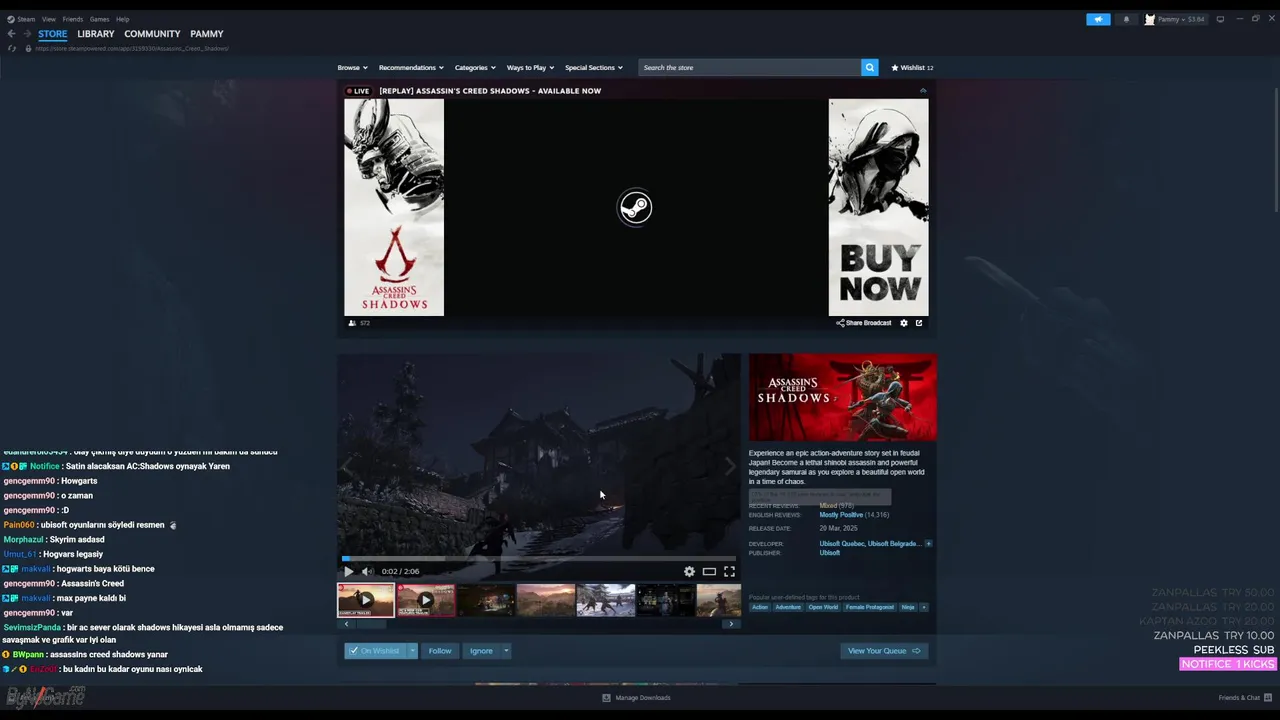Pop out the broadcast in a new window
1280x720 pixels.
pyautogui.click(x=919, y=323)
